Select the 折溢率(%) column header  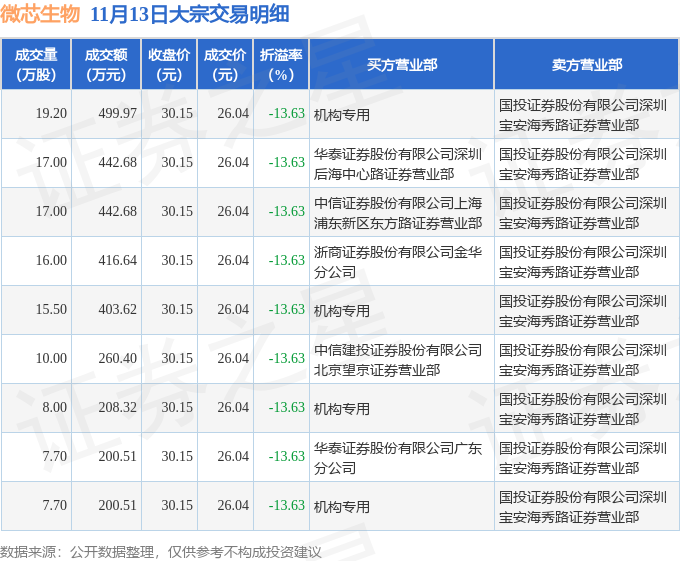(x=281, y=64)
